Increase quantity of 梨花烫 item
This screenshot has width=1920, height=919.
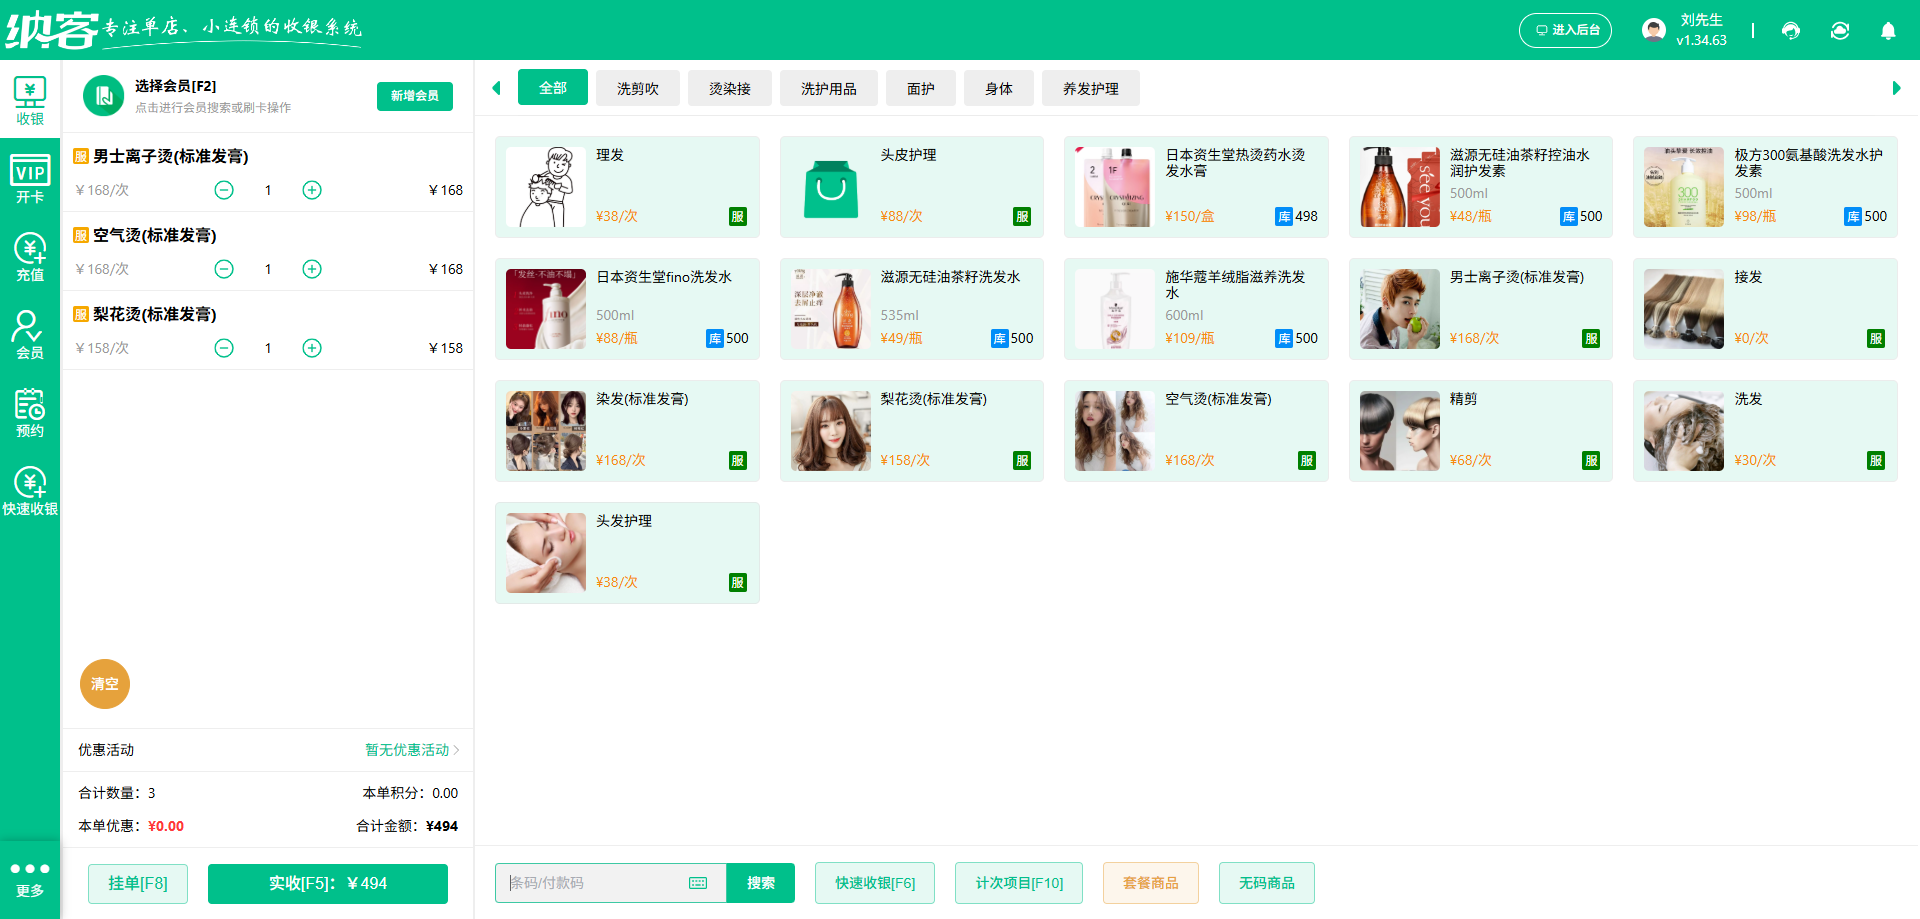pos(312,348)
